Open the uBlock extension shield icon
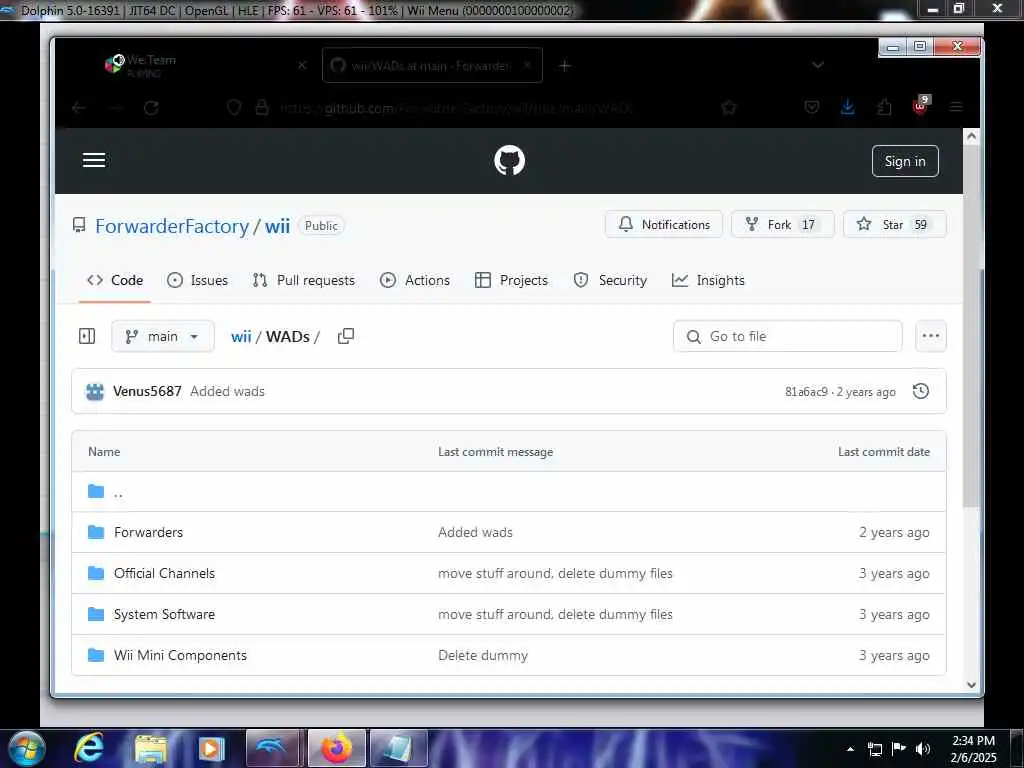 [921, 106]
